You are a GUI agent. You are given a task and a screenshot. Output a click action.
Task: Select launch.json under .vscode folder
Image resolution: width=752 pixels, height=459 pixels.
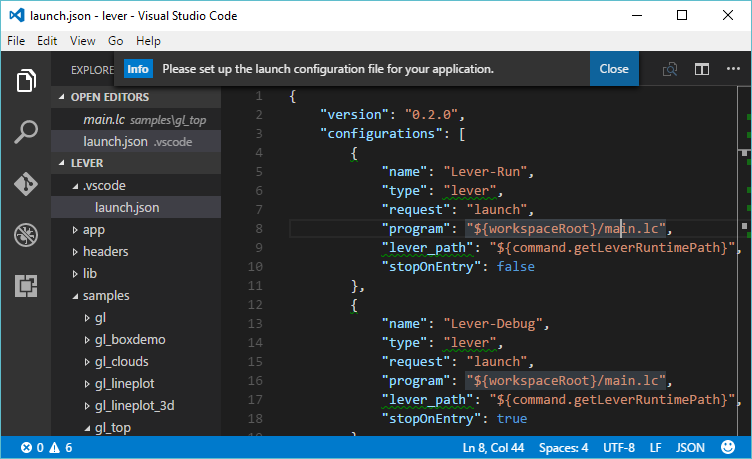[x=126, y=208]
